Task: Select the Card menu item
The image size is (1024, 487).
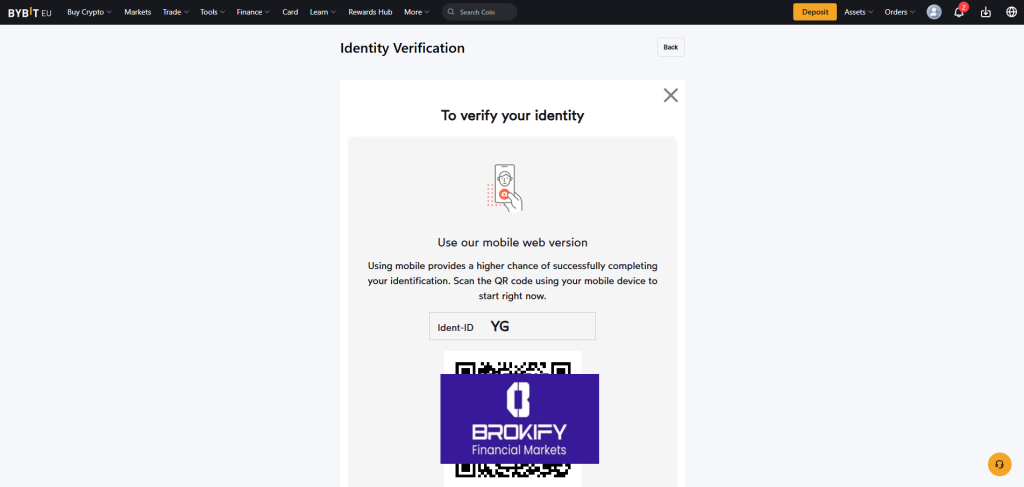Action: [290, 12]
